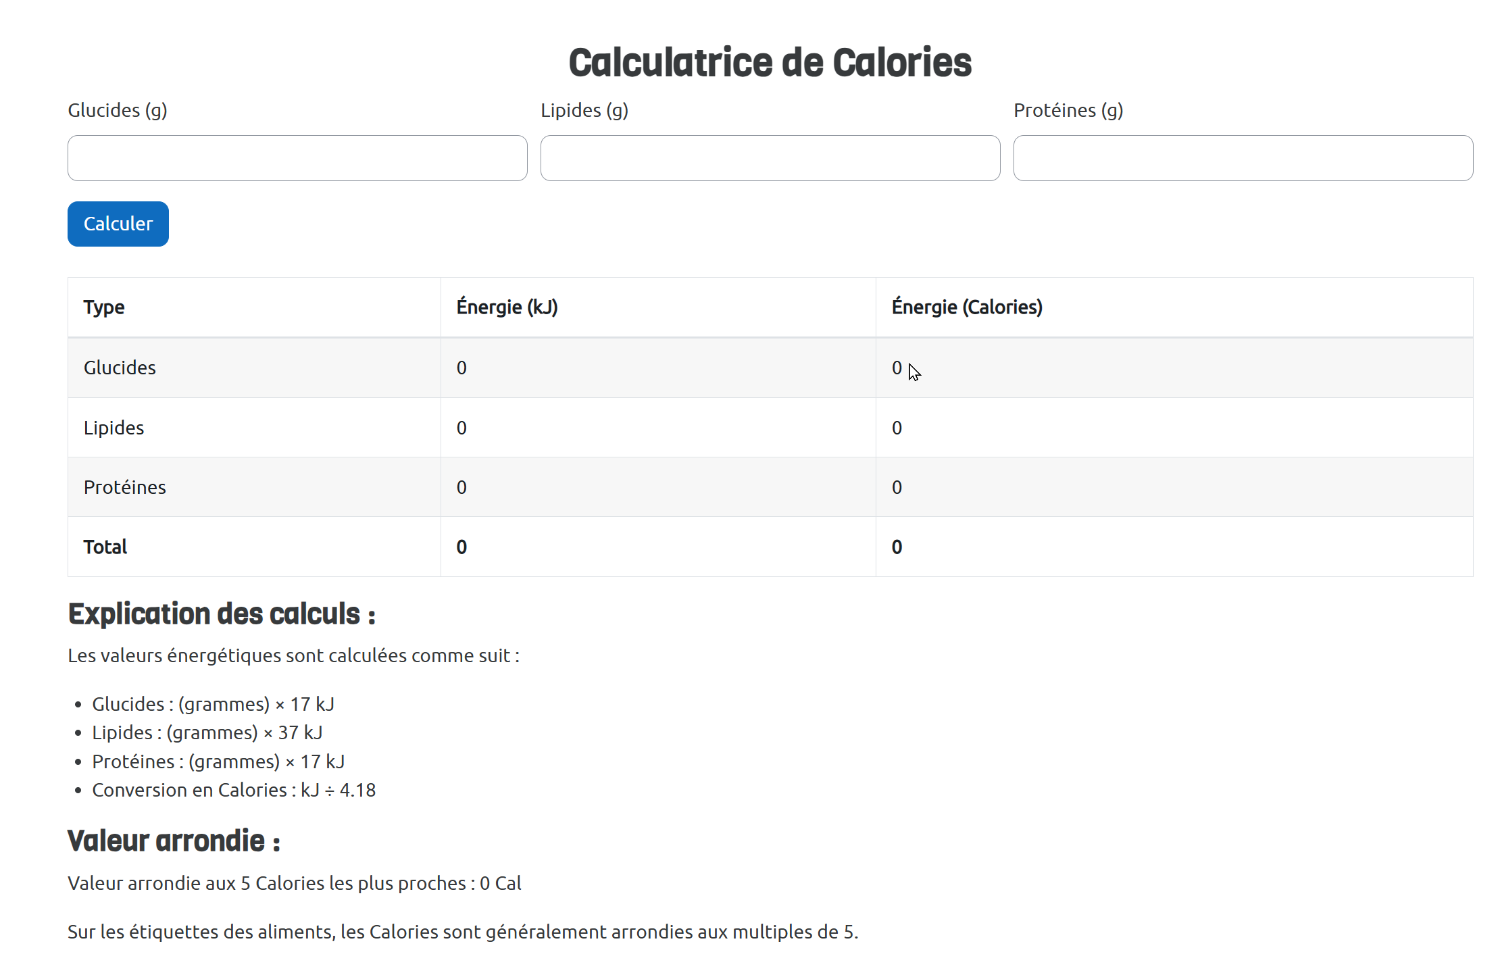Click the Glucides (g) label
Viewport: 1500px width, 960px height.
pyautogui.click(x=117, y=110)
